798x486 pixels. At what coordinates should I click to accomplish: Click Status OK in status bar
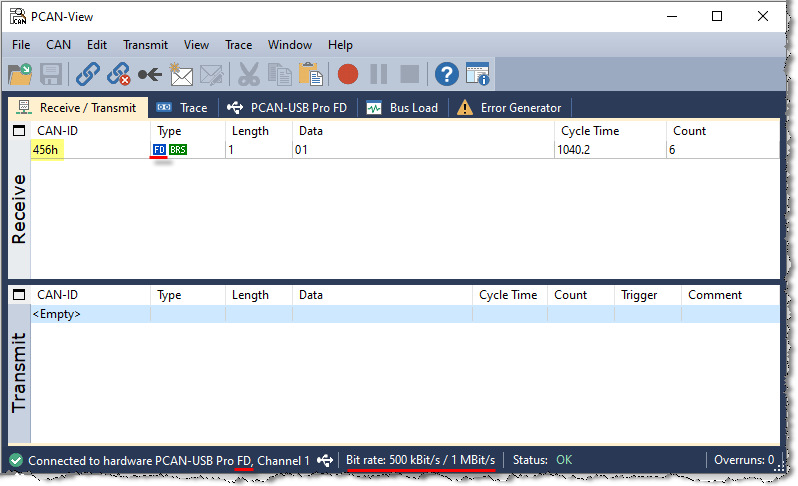pos(543,460)
